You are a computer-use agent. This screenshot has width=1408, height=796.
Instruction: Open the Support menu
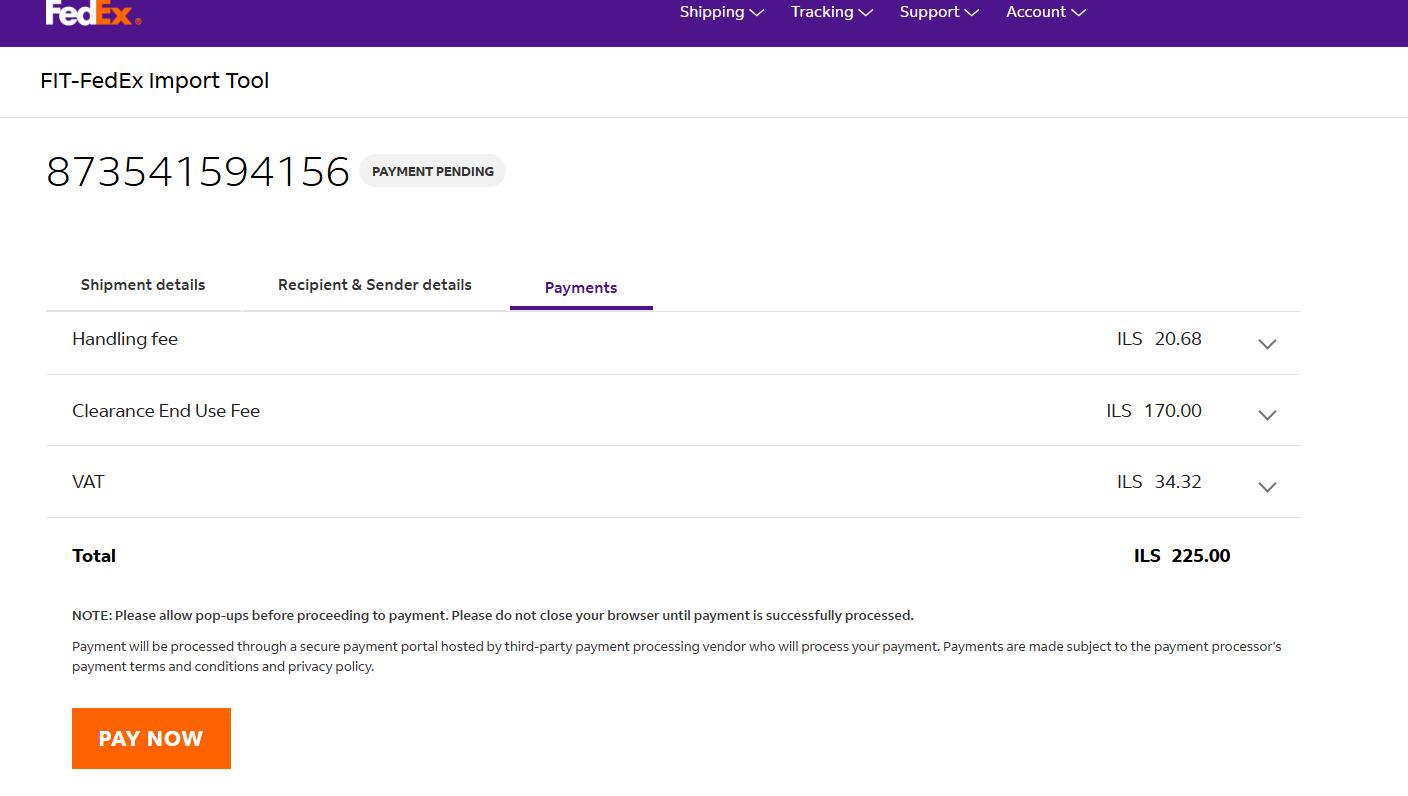coord(938,12)
